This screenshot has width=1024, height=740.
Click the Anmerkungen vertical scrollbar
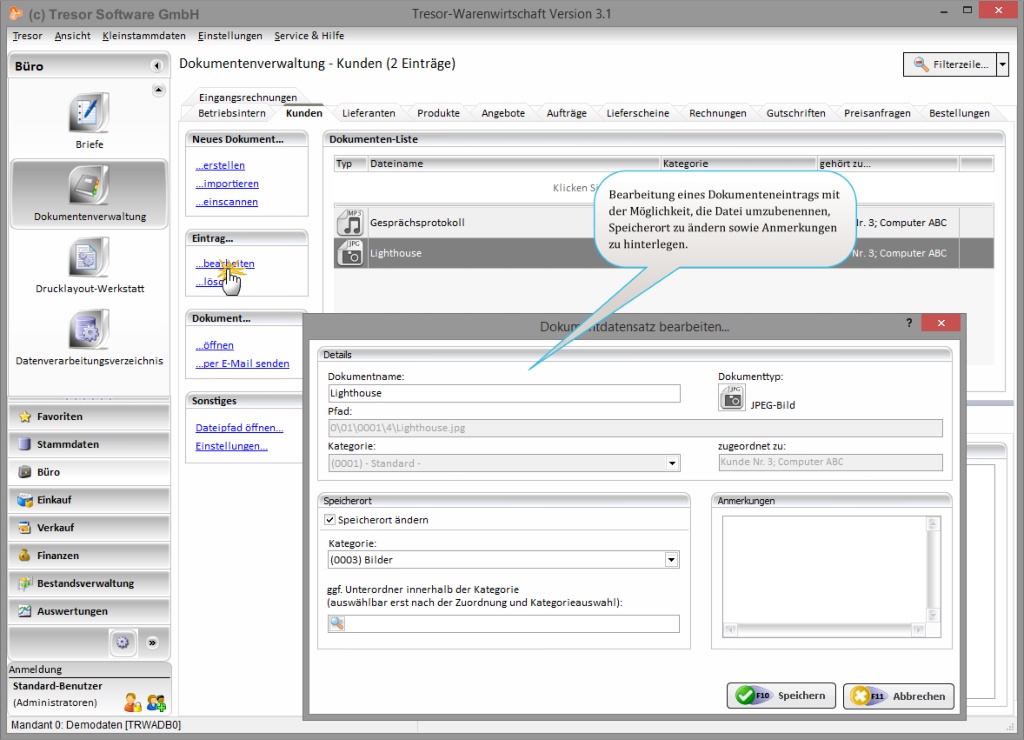[x=933, y=575]
